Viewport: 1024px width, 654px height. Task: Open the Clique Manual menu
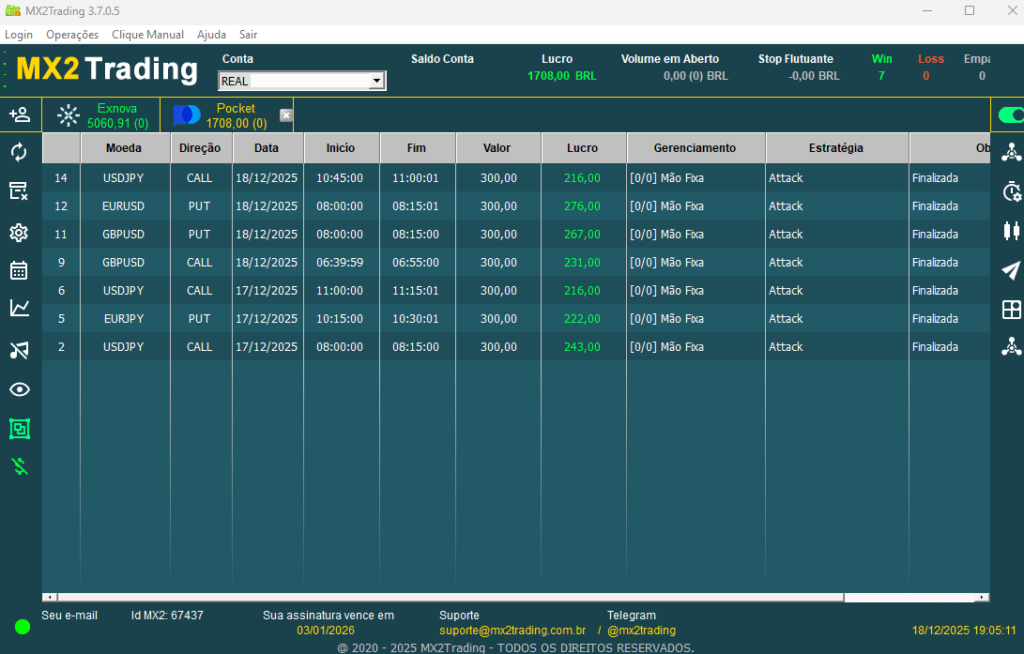coord(147,34)
